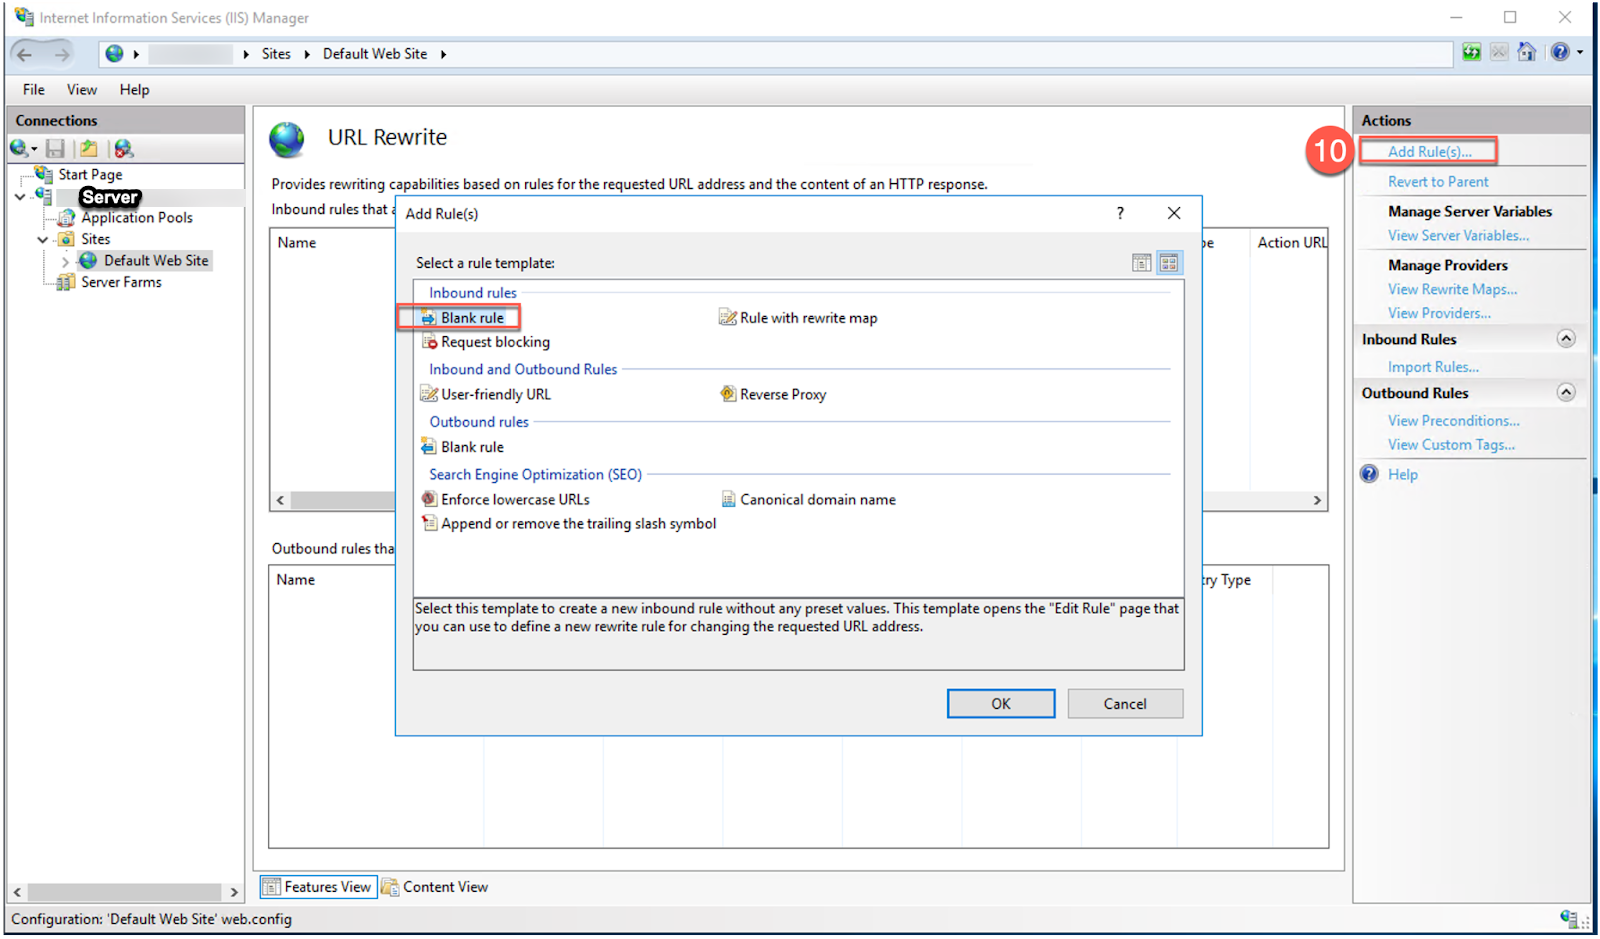Switch to icons view in Add Rule(s) dialog
This screenshot has width=1600, height=939.
tap(1169, 263)
